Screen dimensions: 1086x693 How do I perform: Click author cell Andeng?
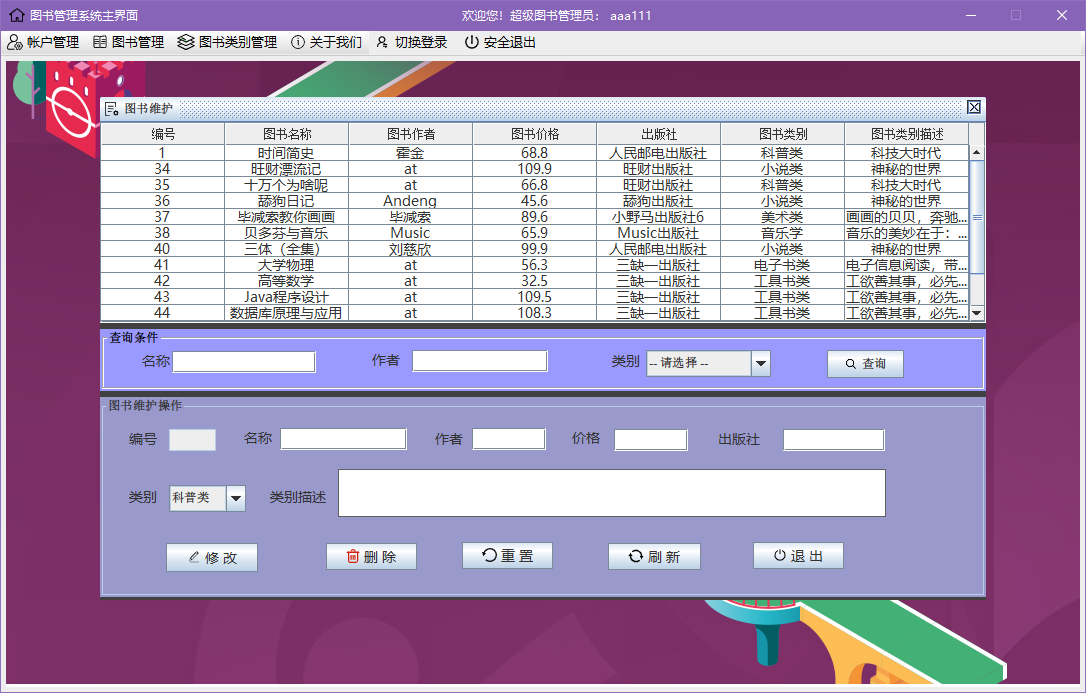[411, 201]
